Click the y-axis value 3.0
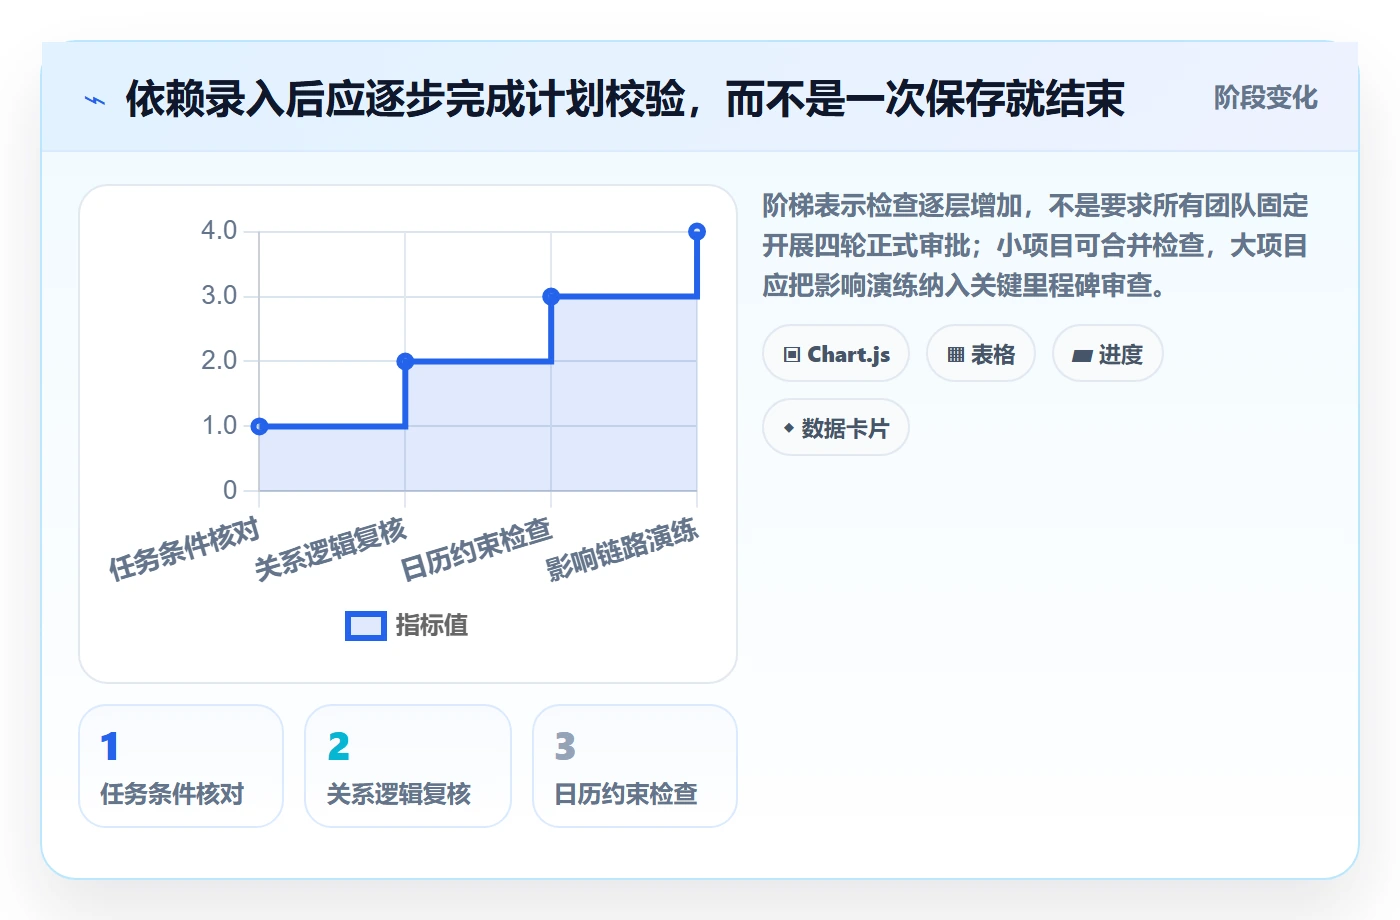Screen dimensions: 1400x920 (219, 296)
